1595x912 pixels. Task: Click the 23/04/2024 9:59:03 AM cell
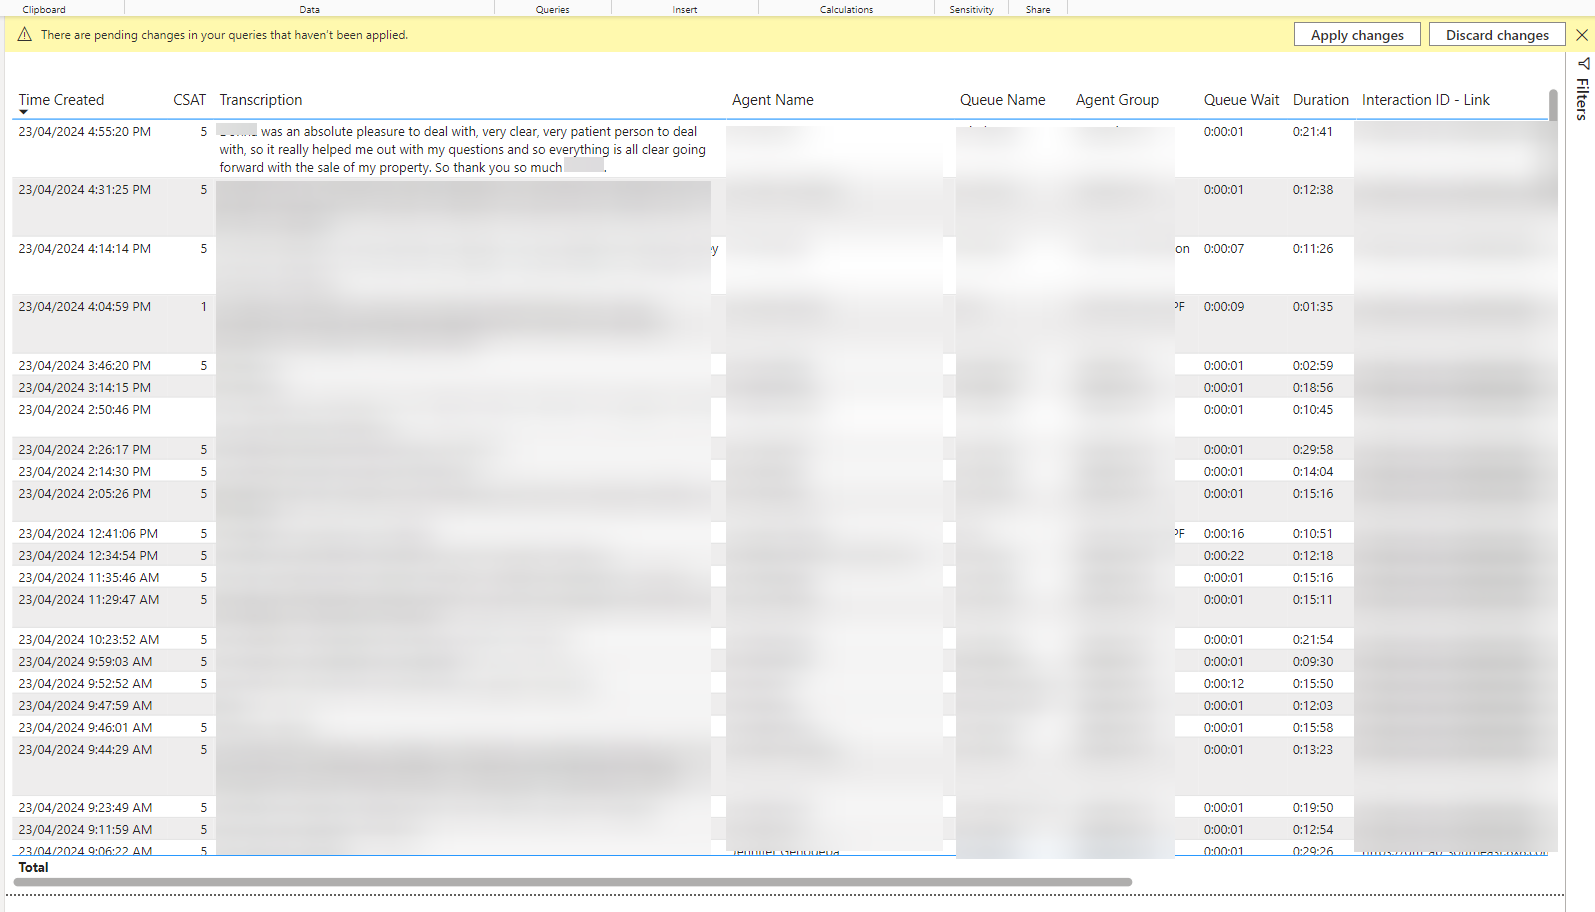pyautogui.click(x=85, y=662)
